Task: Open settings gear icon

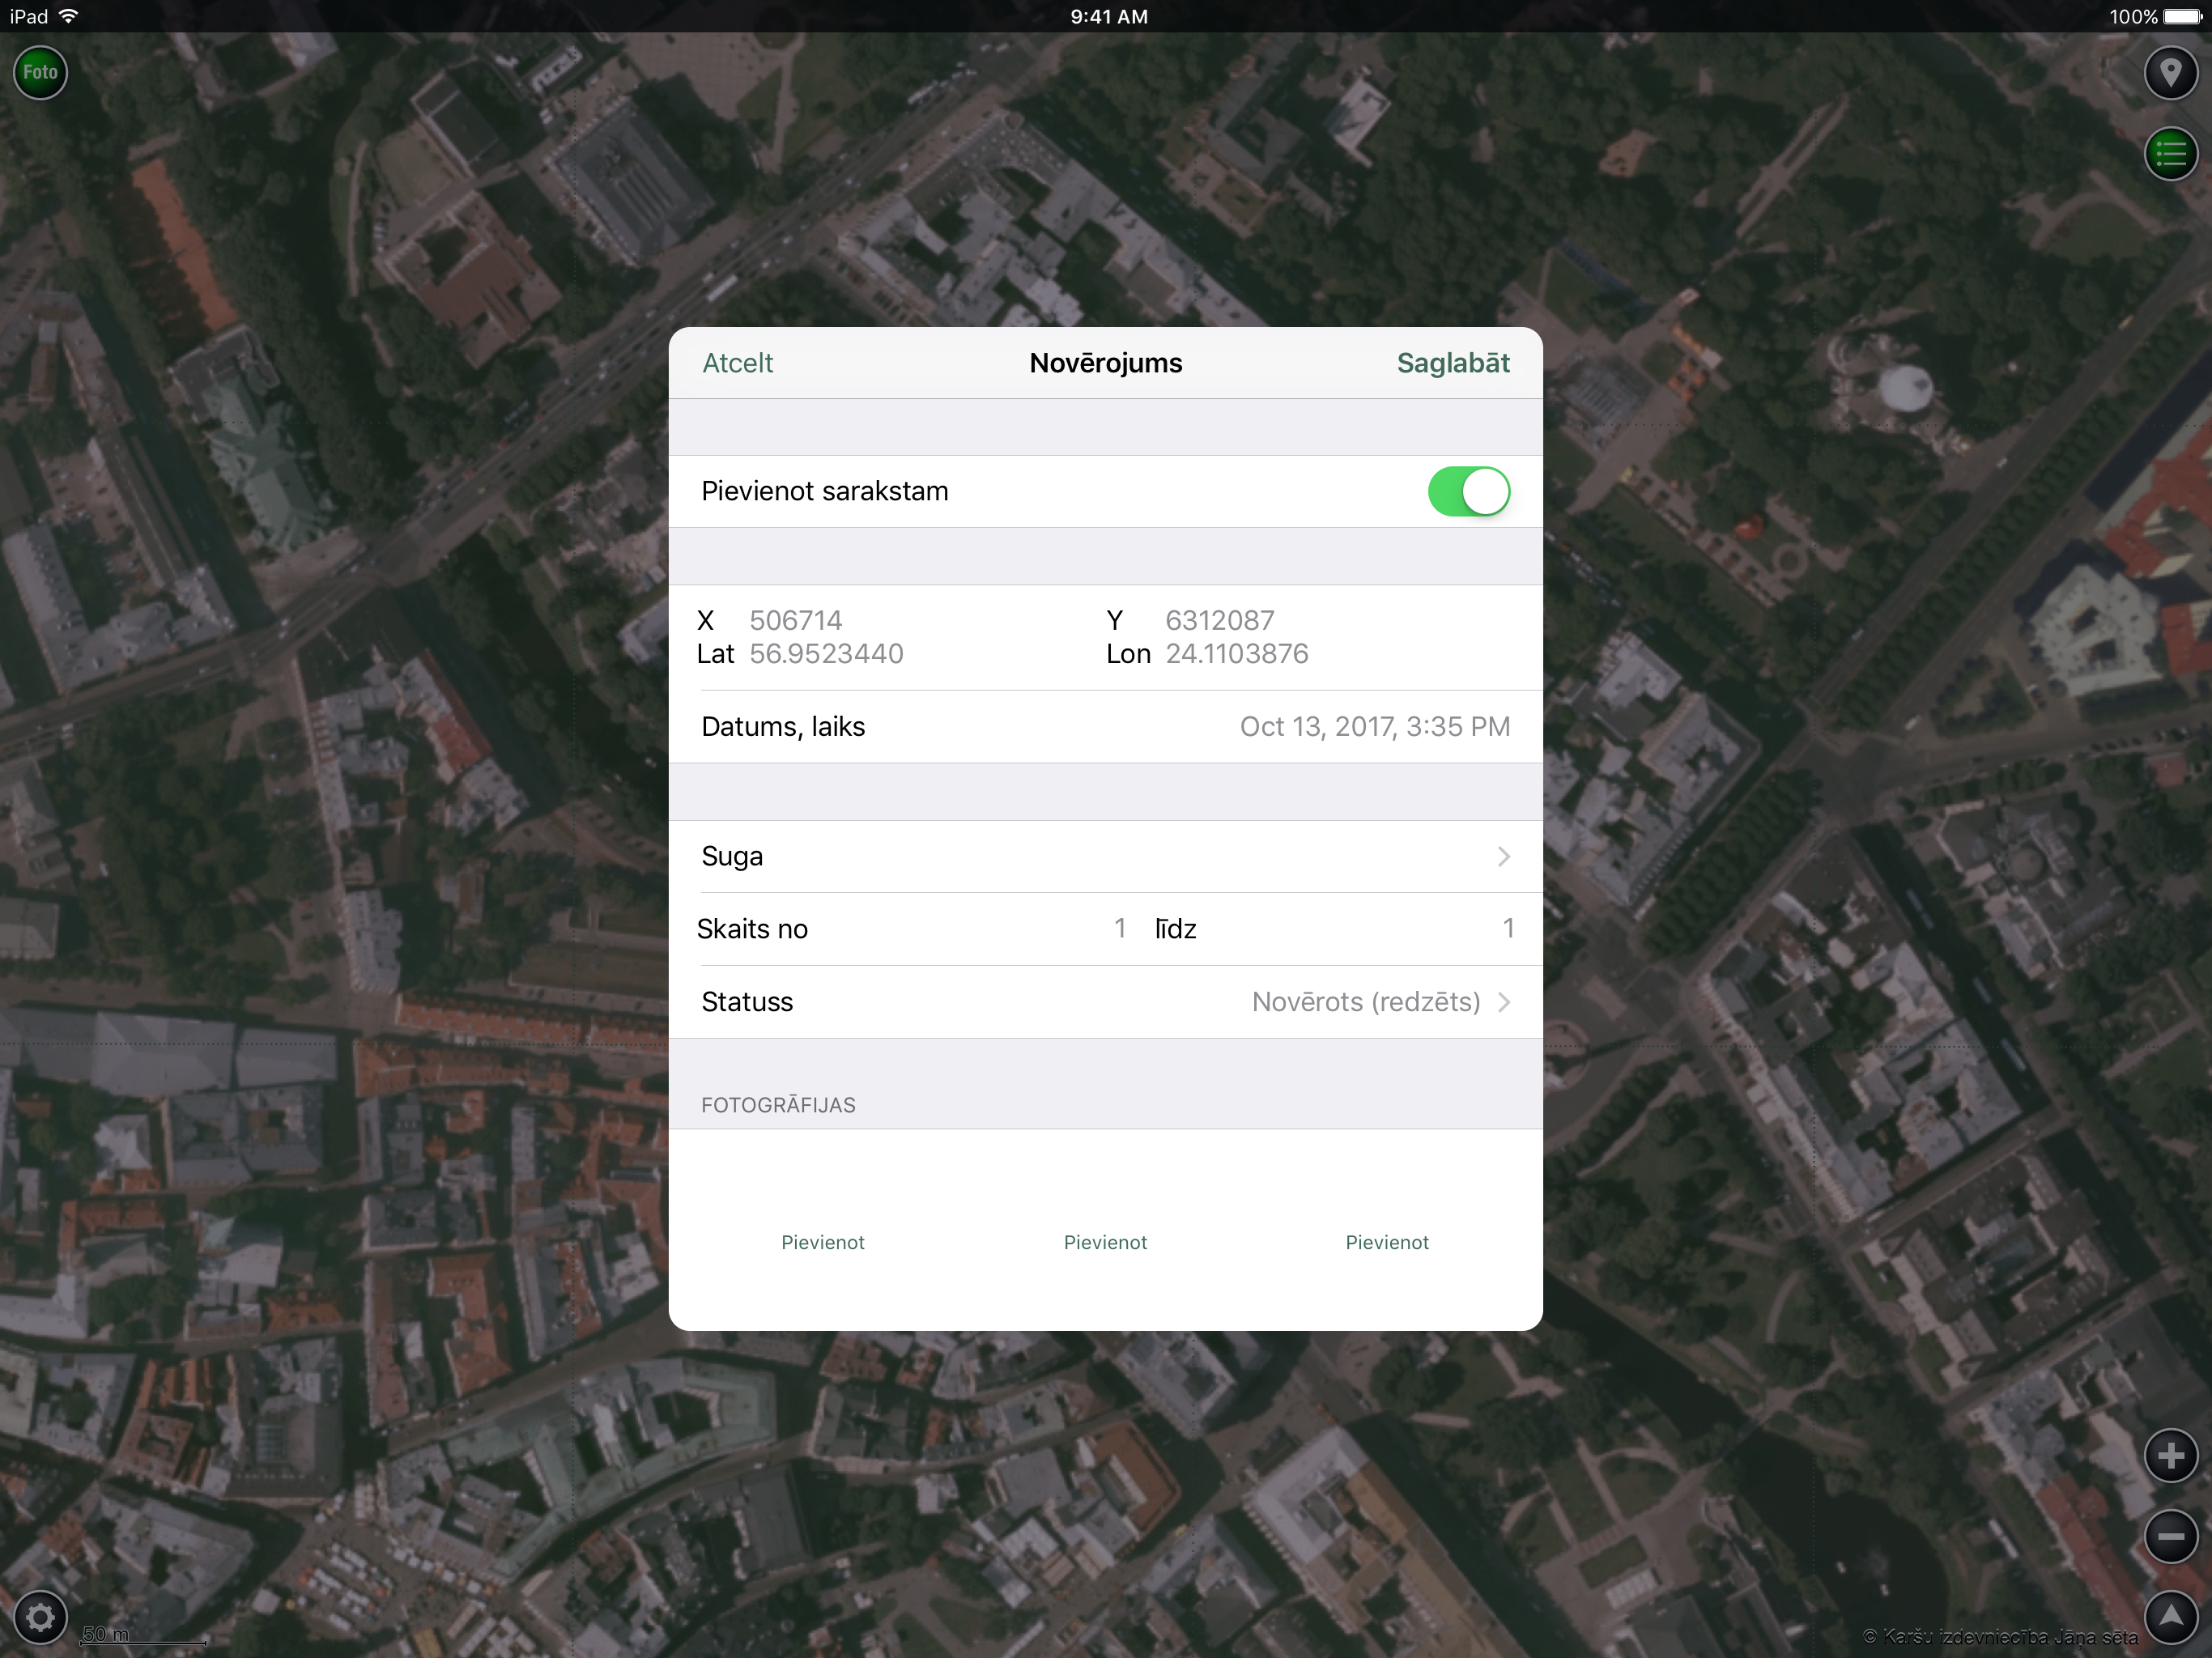Action: (40, 1617)
